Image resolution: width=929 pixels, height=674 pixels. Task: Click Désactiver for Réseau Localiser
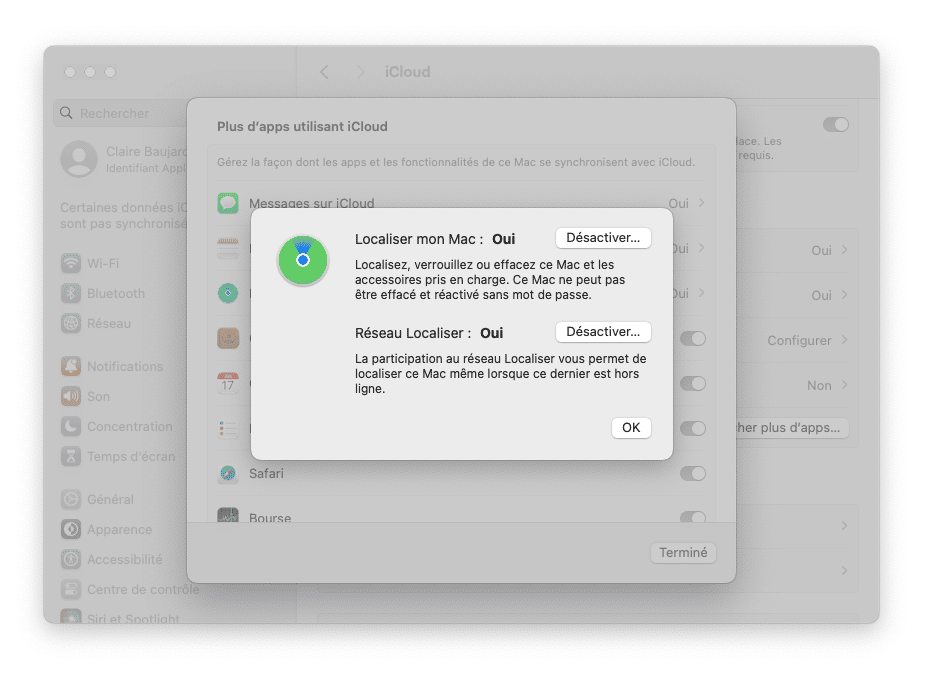[603, 332]
